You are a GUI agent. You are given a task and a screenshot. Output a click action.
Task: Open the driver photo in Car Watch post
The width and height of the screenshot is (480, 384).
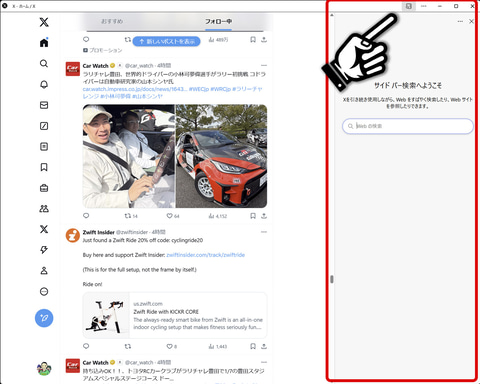[129, 156]
